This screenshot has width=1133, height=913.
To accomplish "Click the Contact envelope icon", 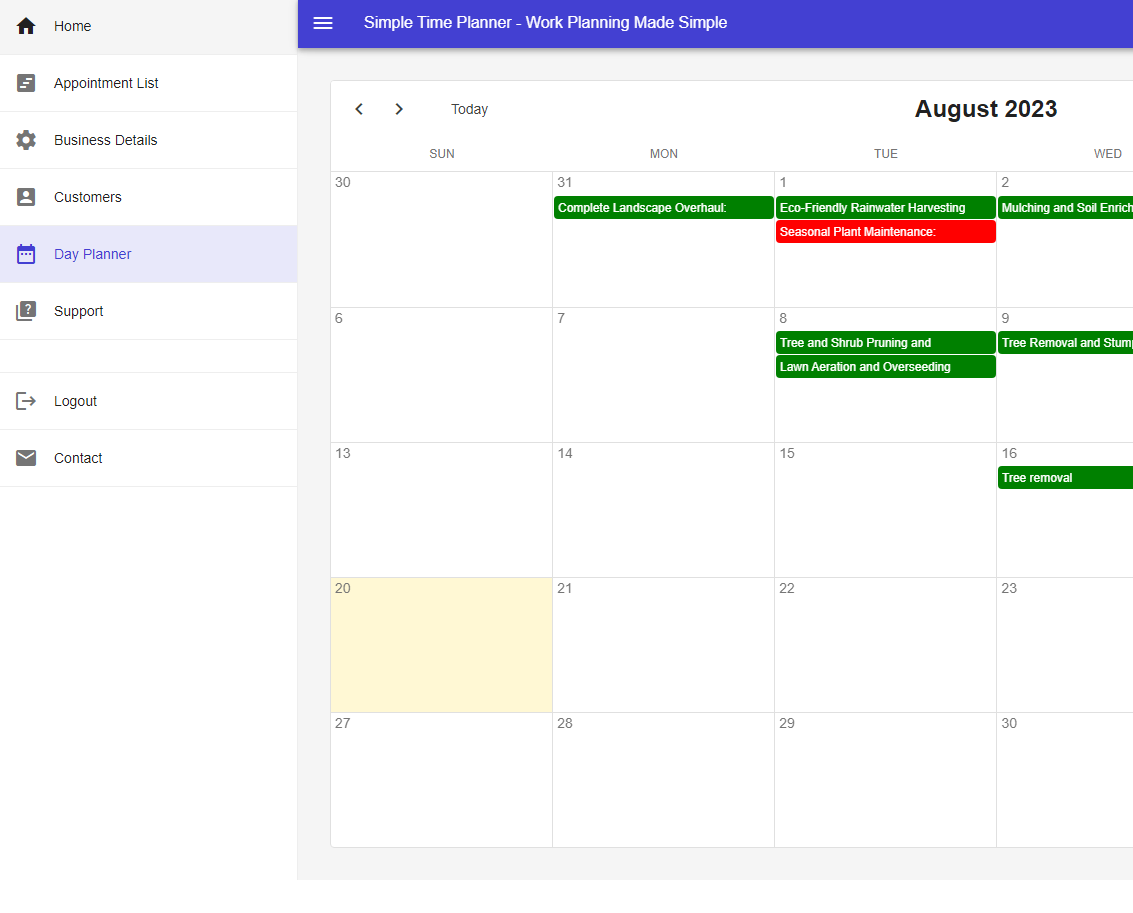I will pos(26,458).
